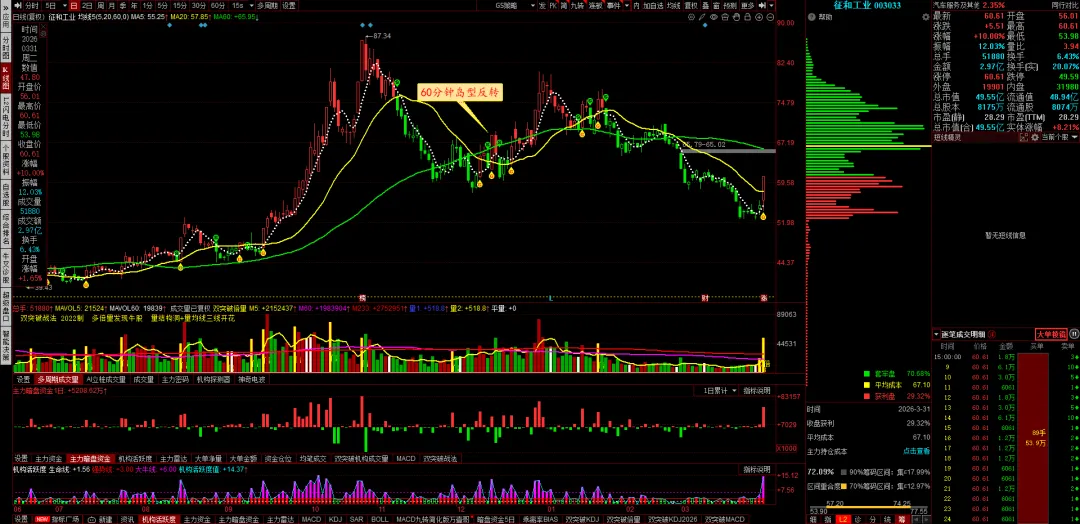Click the 大单棱镜 button
1080x524 pixels.
pyautogui.click(x=1051, y=335)
